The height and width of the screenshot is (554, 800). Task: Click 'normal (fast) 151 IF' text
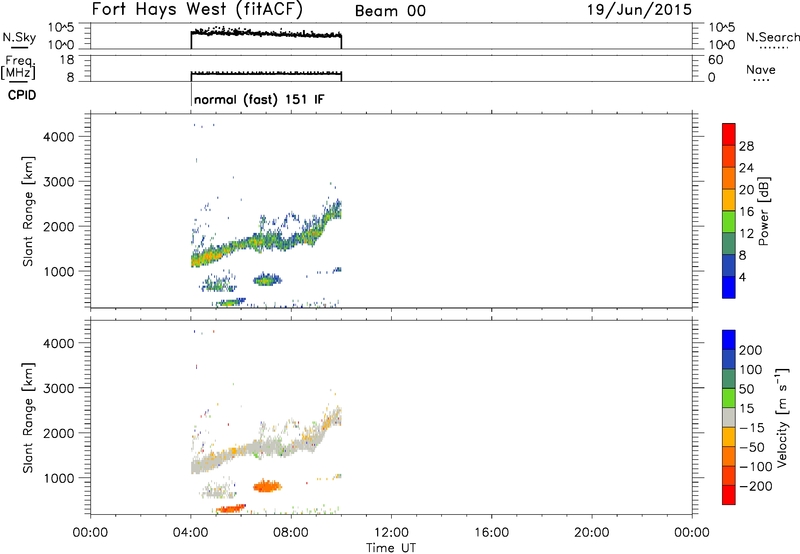tap(259, 99)
